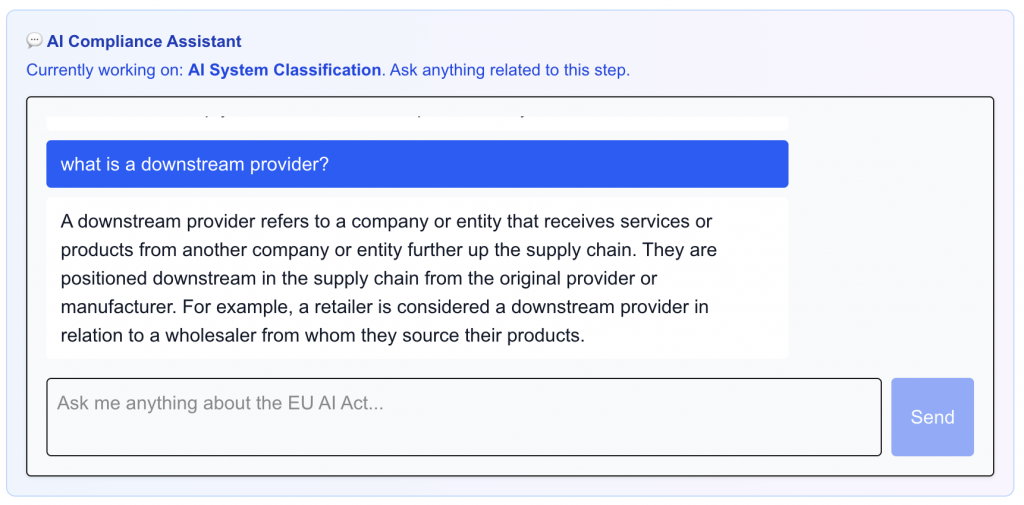The image size is (1024, 505).
Task: Focus the 'Ask me anything about the EU AI Act' field
Action: [x=463, y=416]
